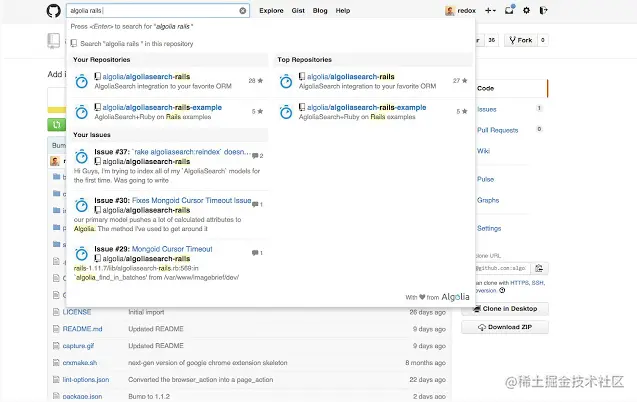Open the README.md file
This screenshot has width=637, height=402.
[82, 329]
